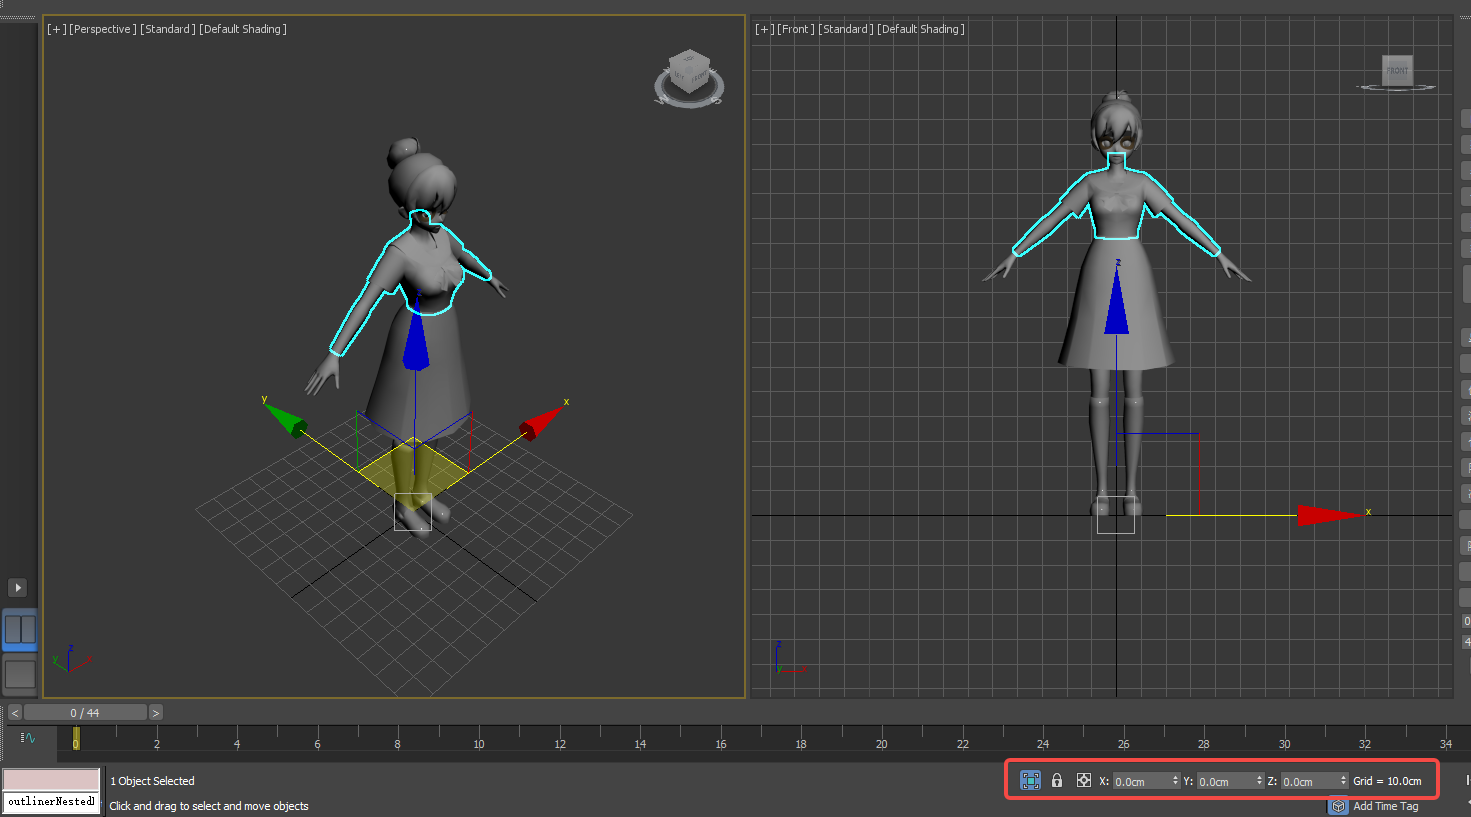Click the Add Time Tag label
Screen dimensions: 1471x817
[1385, 806]
